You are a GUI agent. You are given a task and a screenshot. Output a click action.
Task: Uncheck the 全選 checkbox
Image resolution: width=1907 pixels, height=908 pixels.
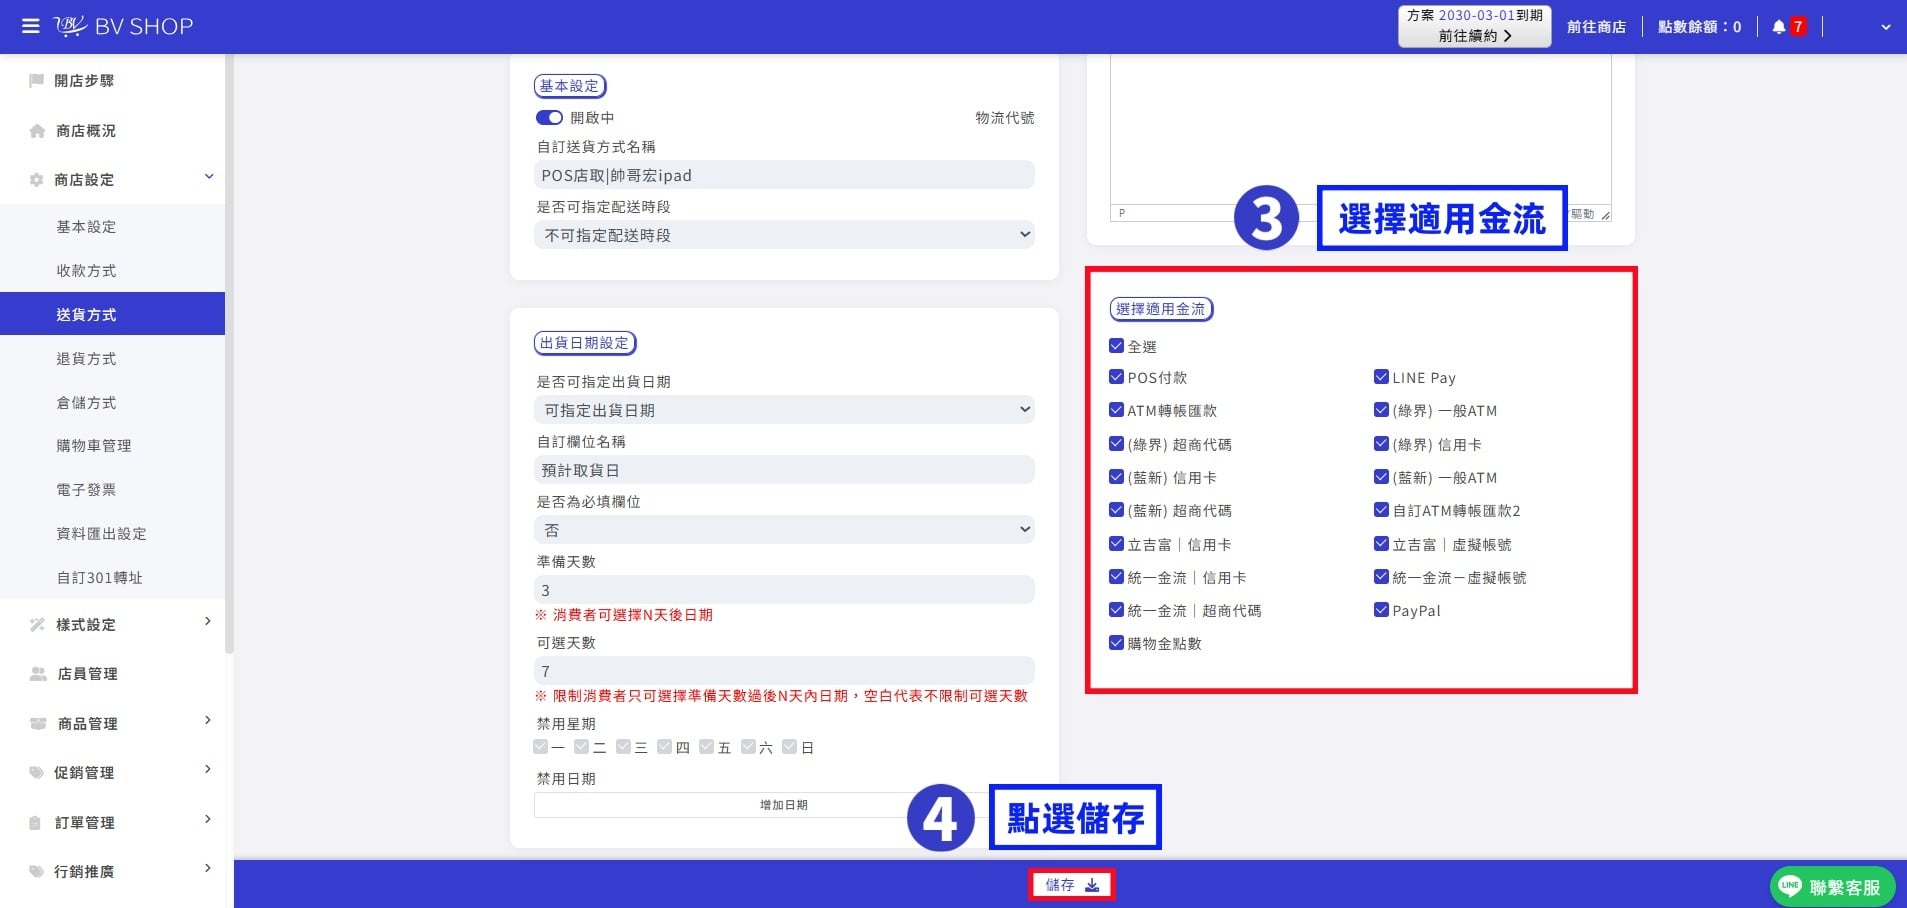pyautogui.click(x=1116, y=346)
